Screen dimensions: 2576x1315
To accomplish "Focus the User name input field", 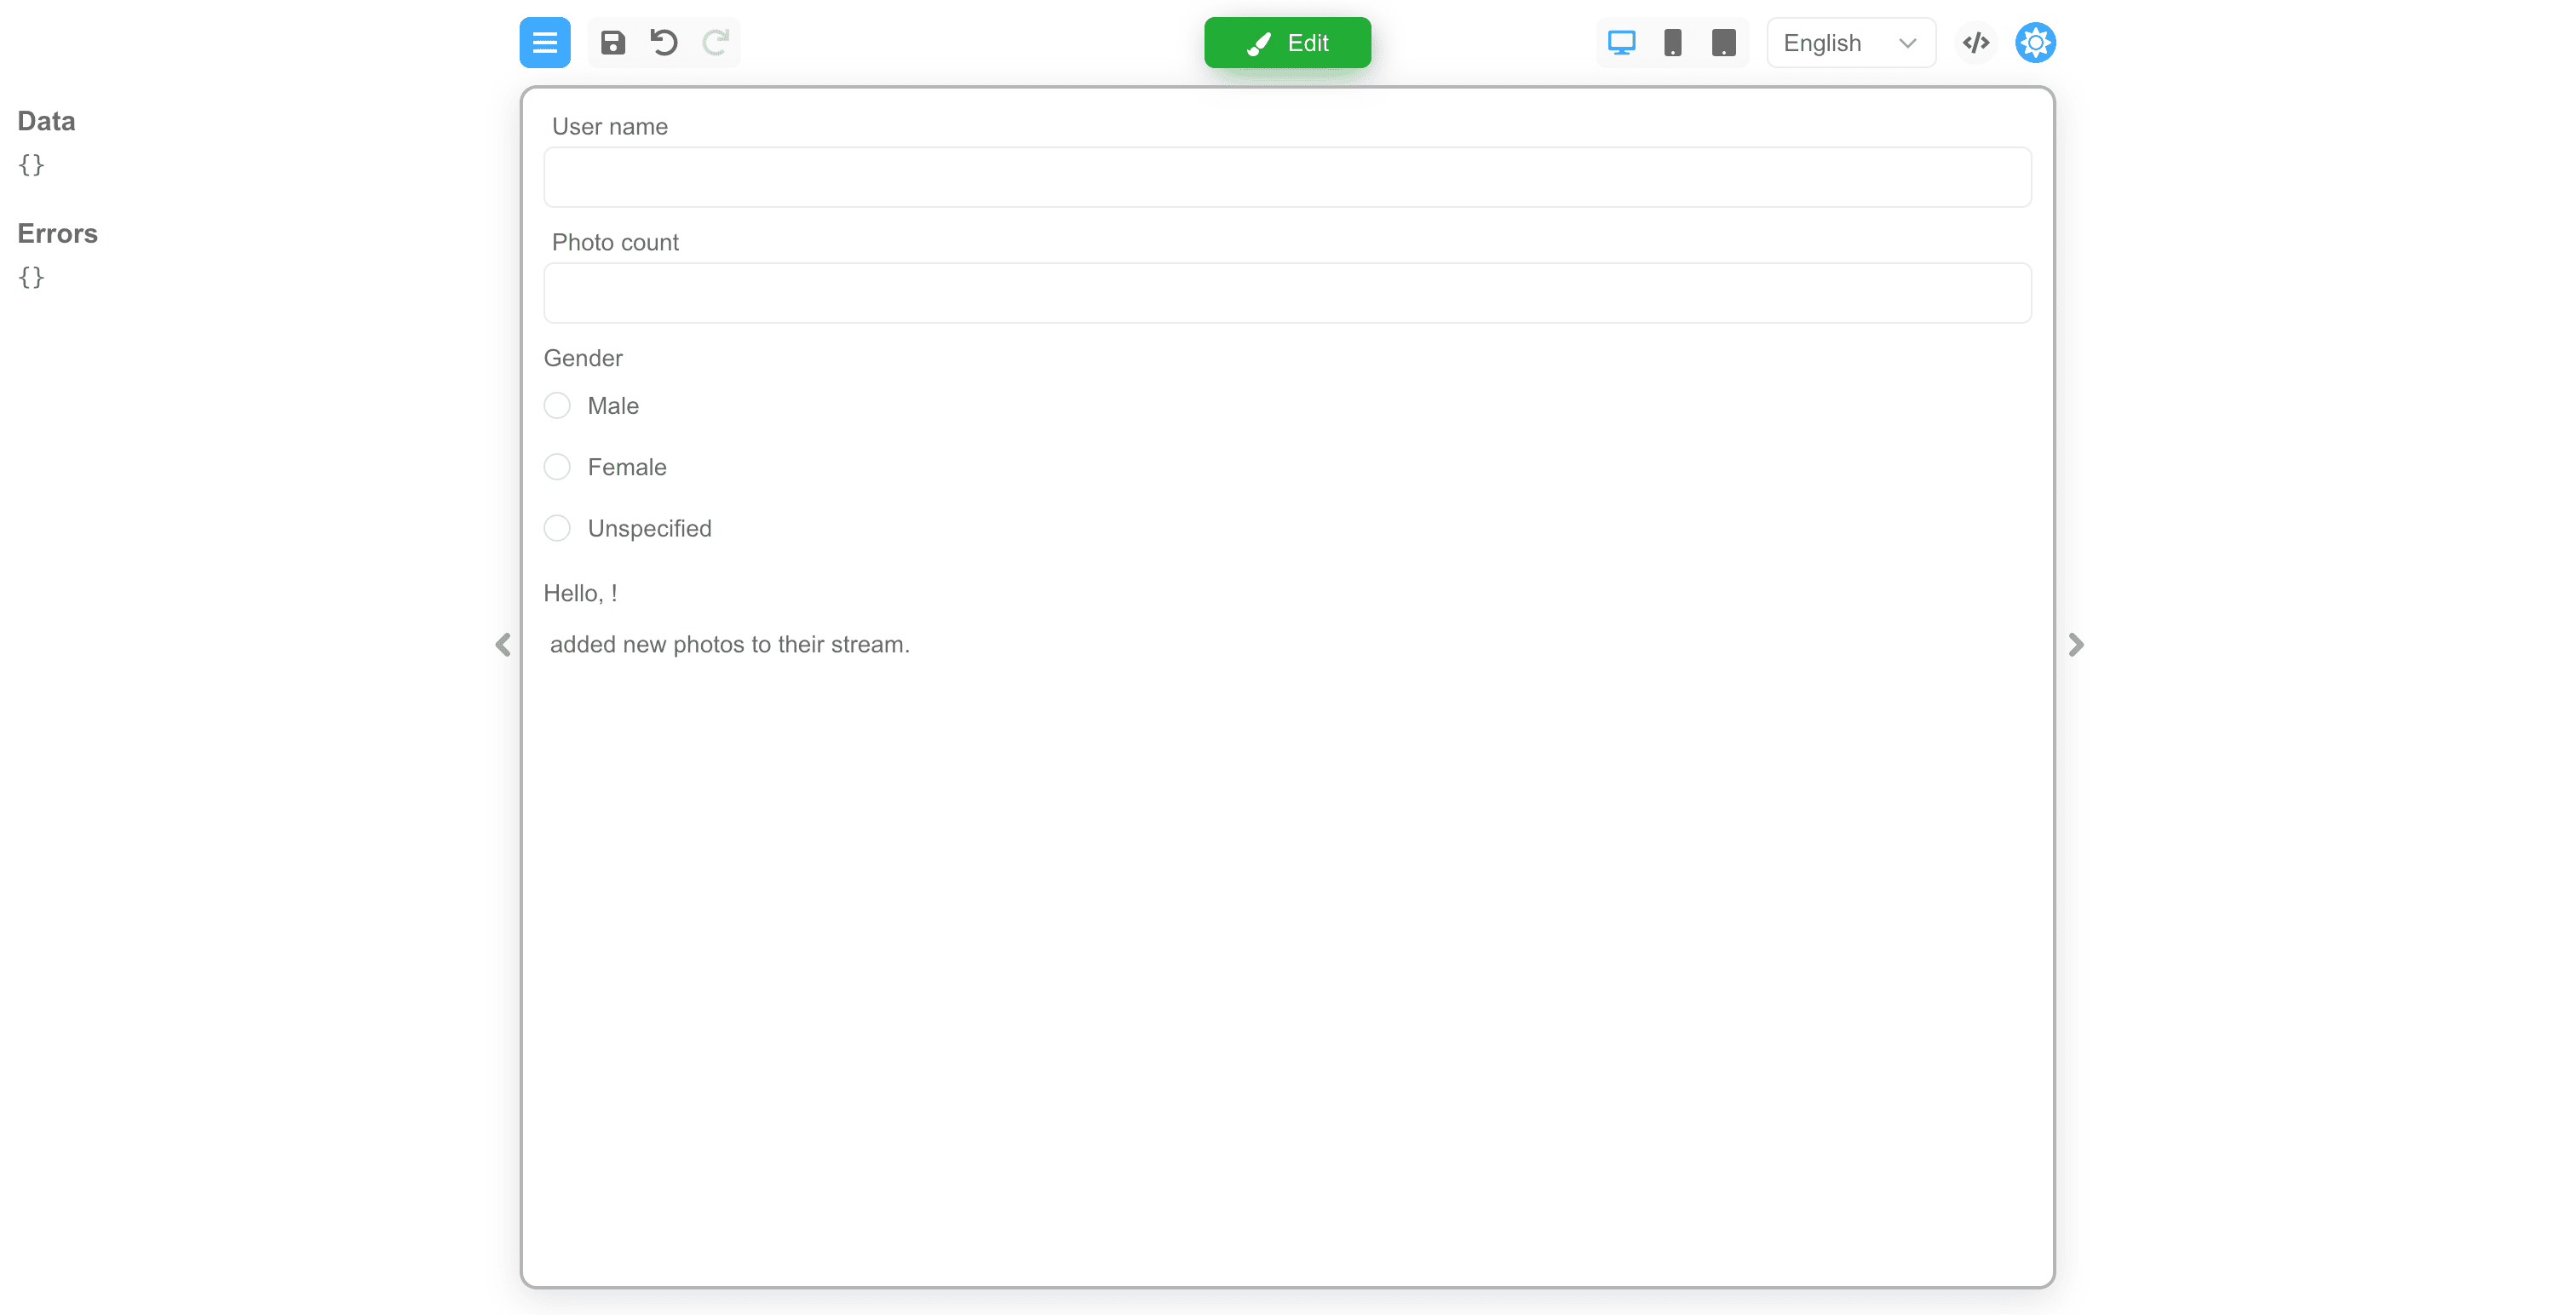I will pyautogui.click(x=1287, y=178).
